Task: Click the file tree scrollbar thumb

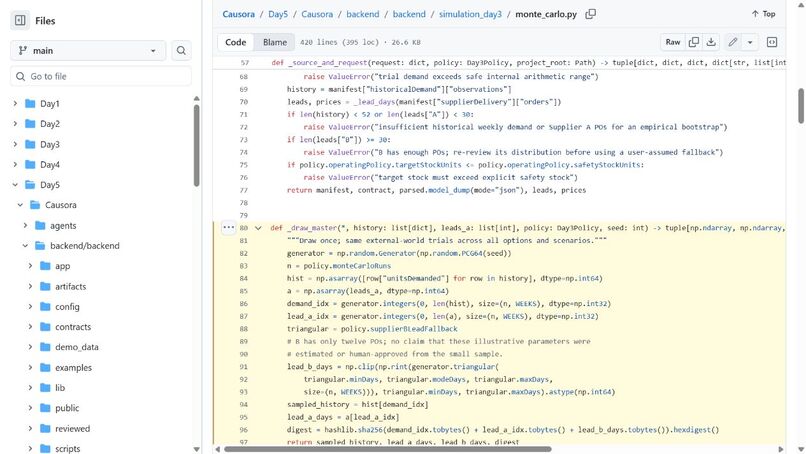Action: pyautogui.click(x=196, y=145)
